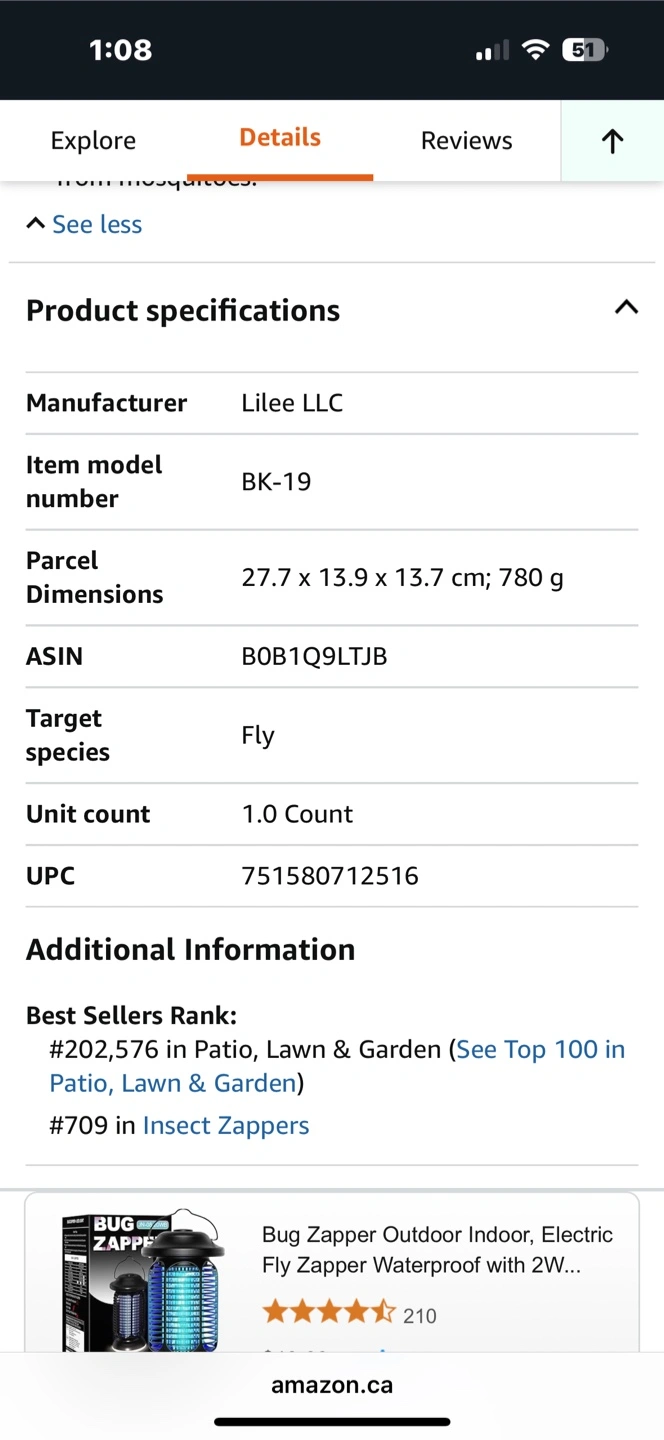Tap the cellular signal bars icon
Screen dimensions: 664x1440
point(492,50)
